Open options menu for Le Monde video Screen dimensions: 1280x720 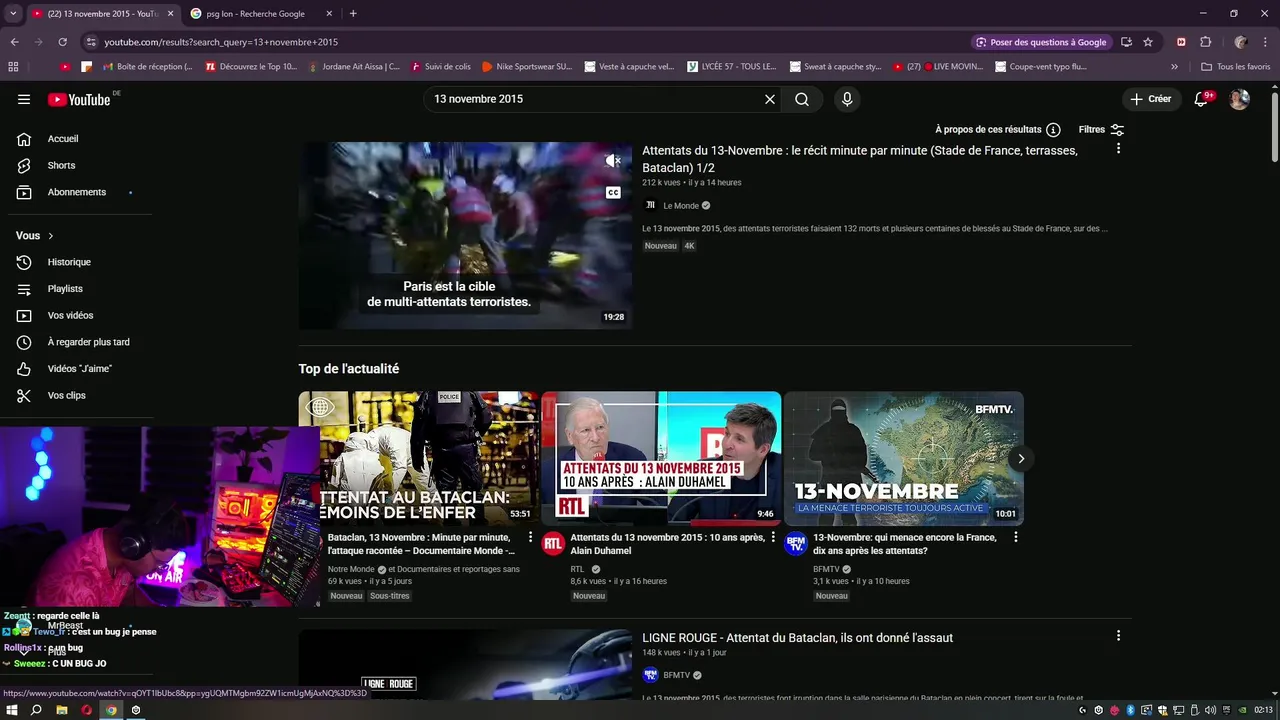tap(1118, 148)
